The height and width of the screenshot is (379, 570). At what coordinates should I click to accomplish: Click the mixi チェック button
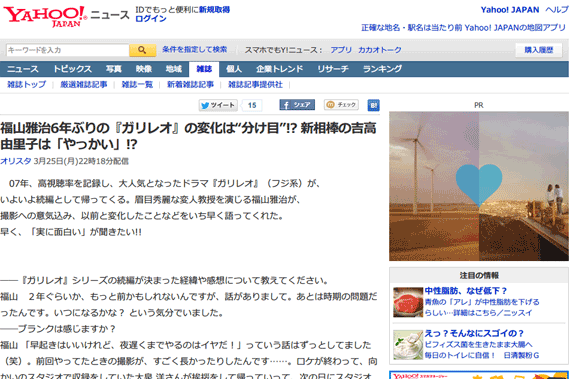click(x=341, y=105)
